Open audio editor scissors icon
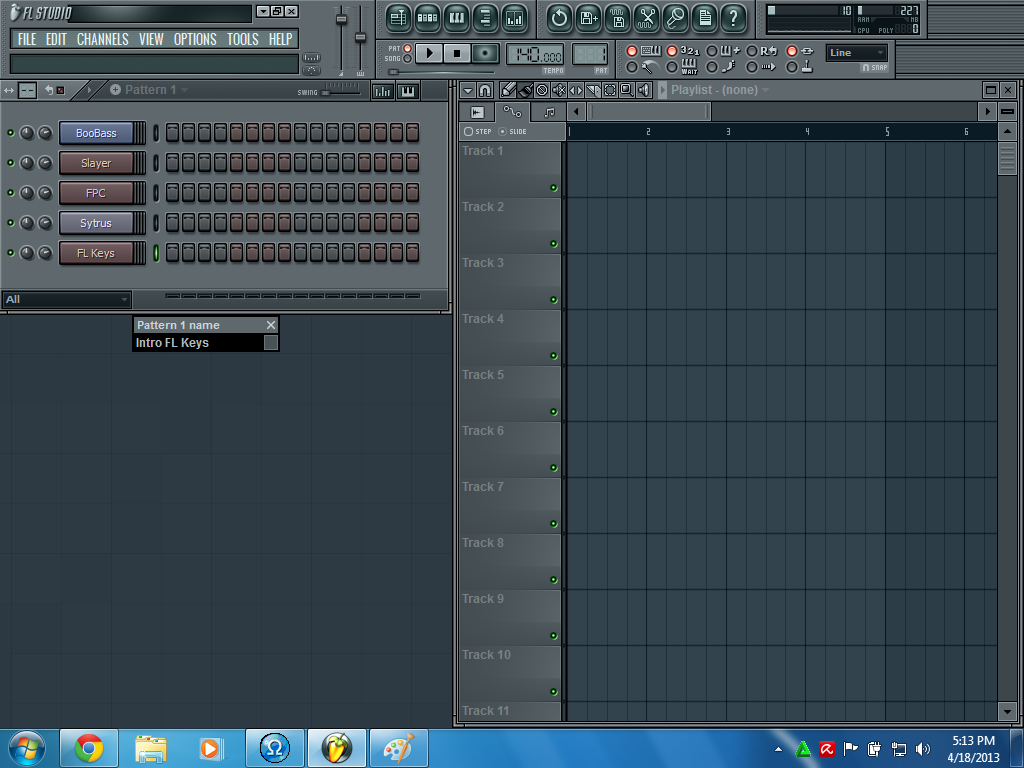Image resolution: width=1024 pixels, height=768 pixels. (x=647, y=18)
